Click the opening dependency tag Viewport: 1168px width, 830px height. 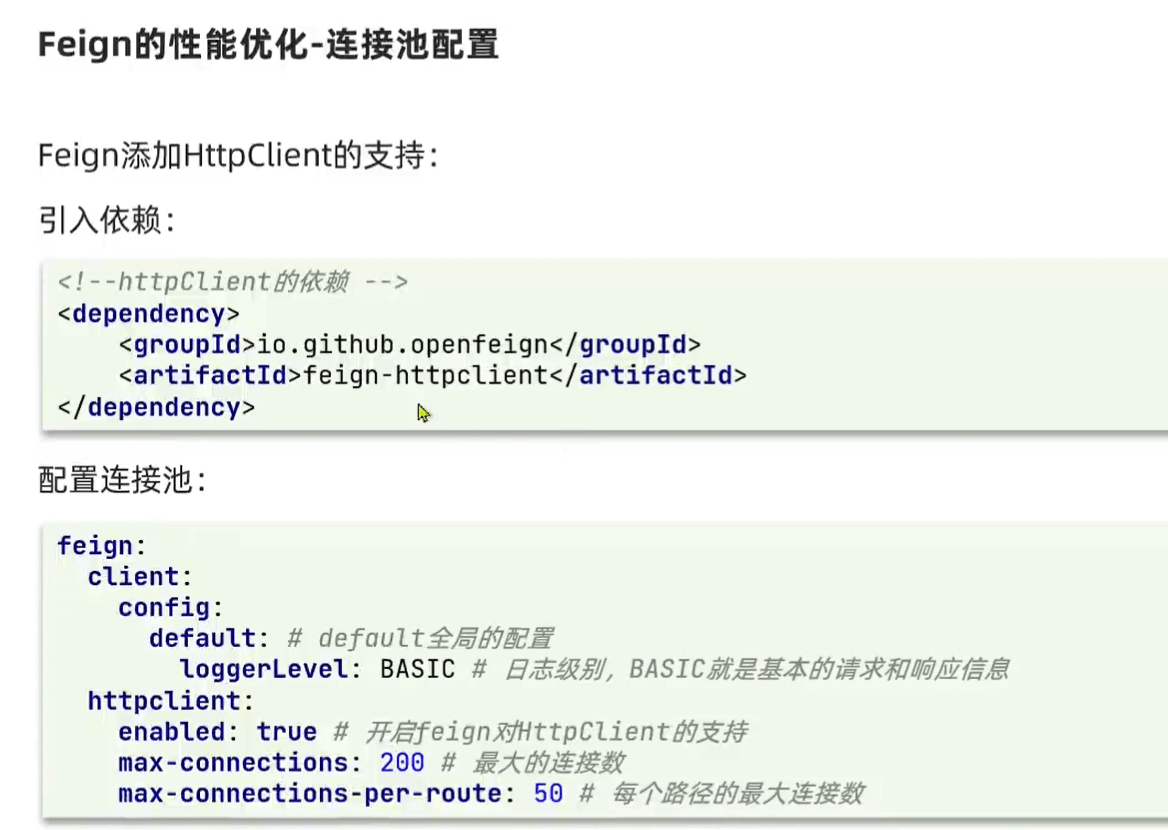pos(148,314)
